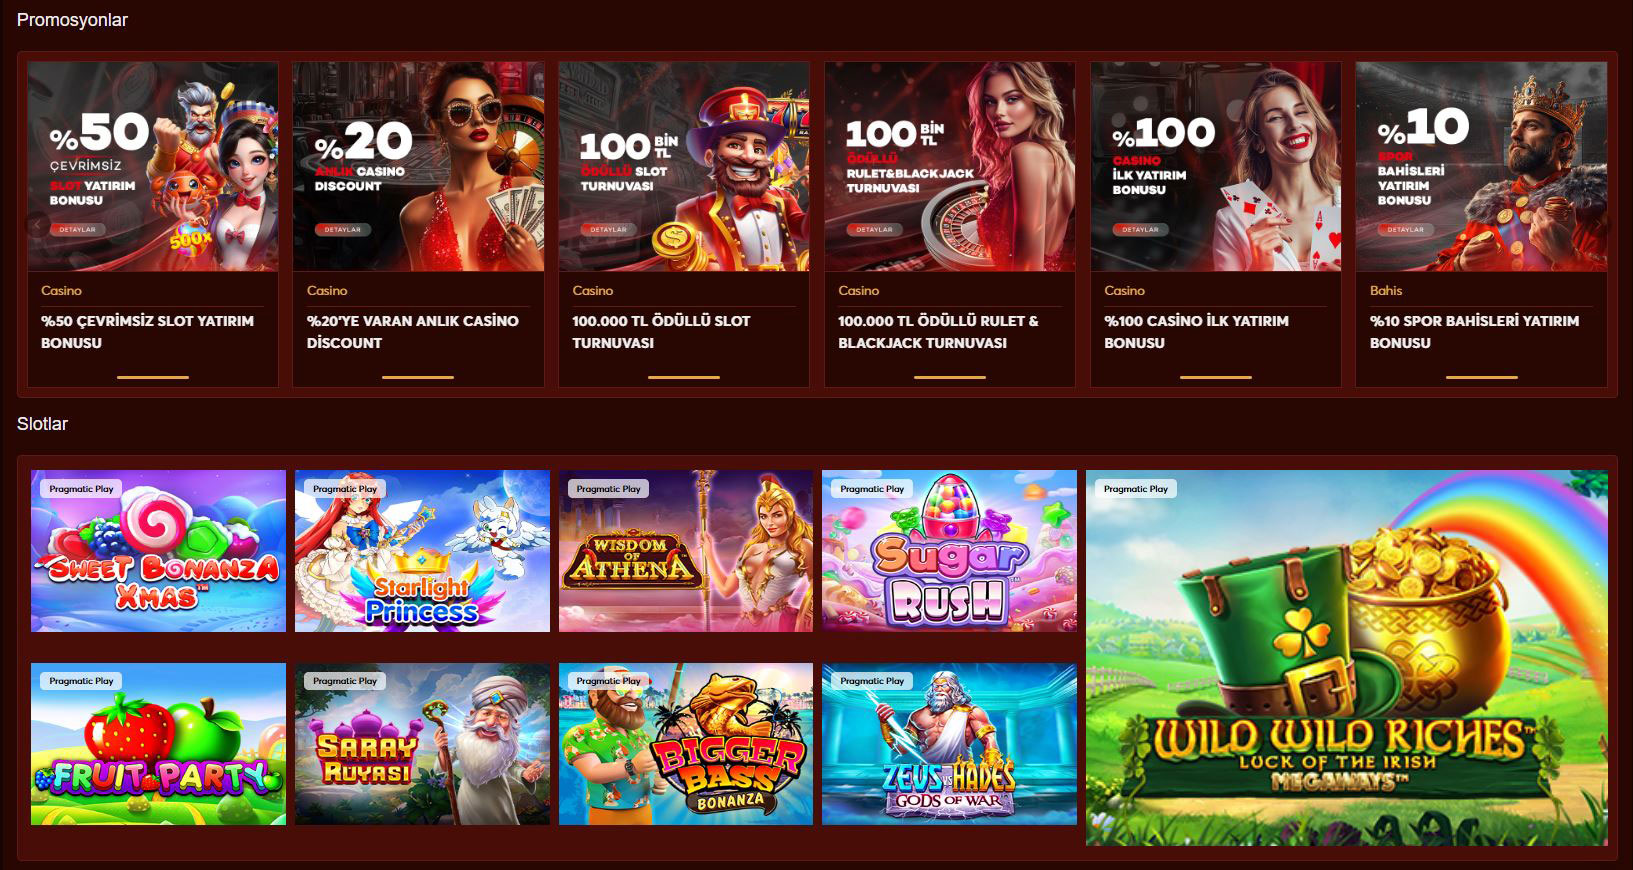Click Detaylar on %100 casino ilk yatırım banner
This screenshot has width=1633, height=870.
1140,229
